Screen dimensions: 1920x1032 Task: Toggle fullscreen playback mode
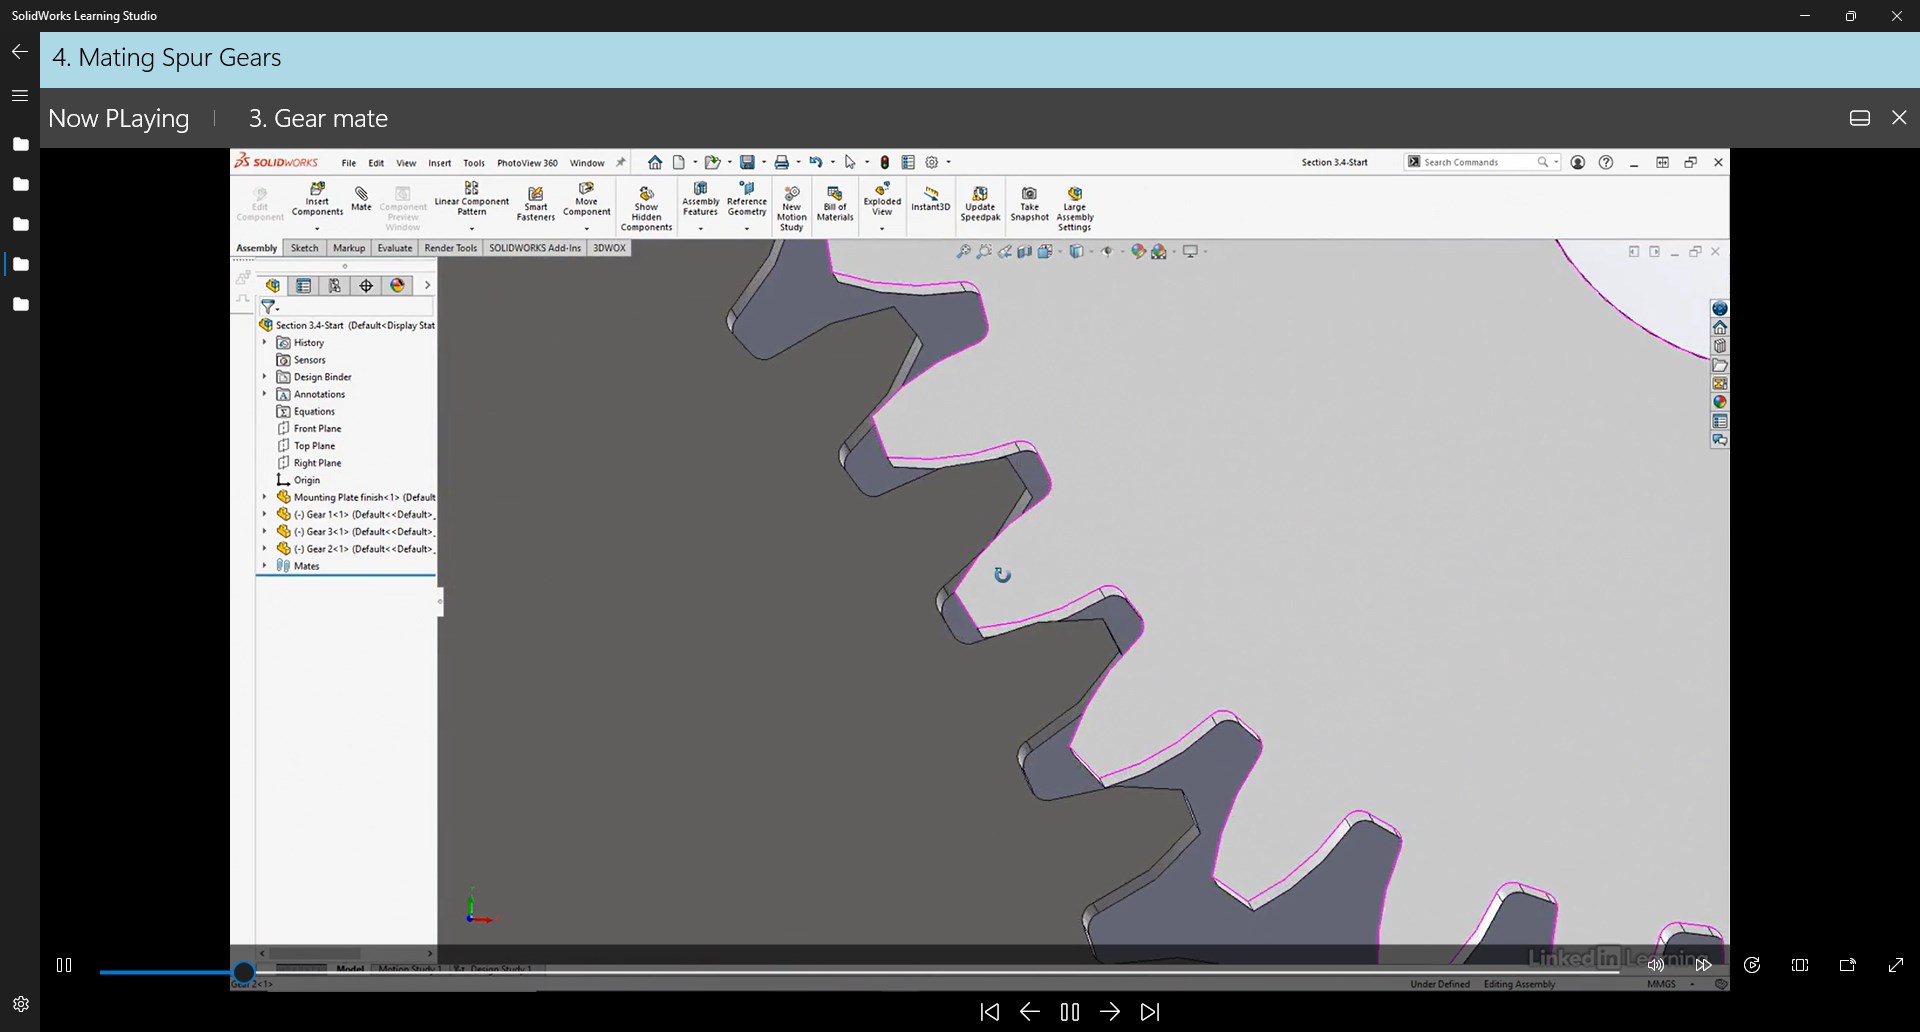pyautogui.click(x=1897, y=965)
